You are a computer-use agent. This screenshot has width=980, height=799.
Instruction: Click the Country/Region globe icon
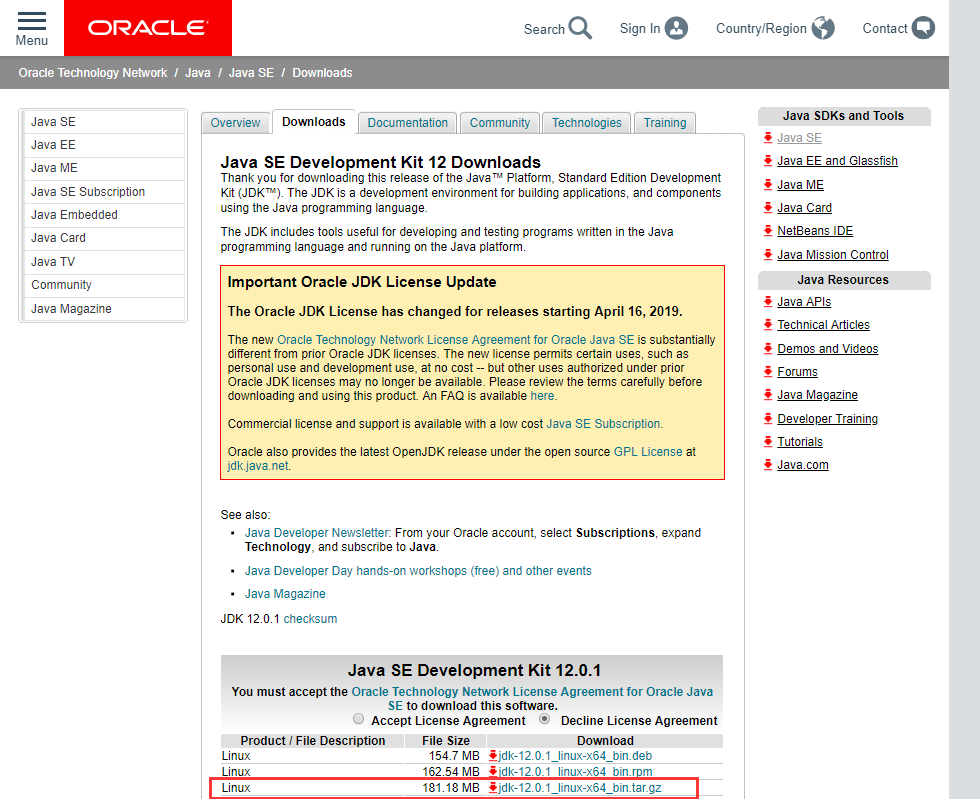click(823, 28)
